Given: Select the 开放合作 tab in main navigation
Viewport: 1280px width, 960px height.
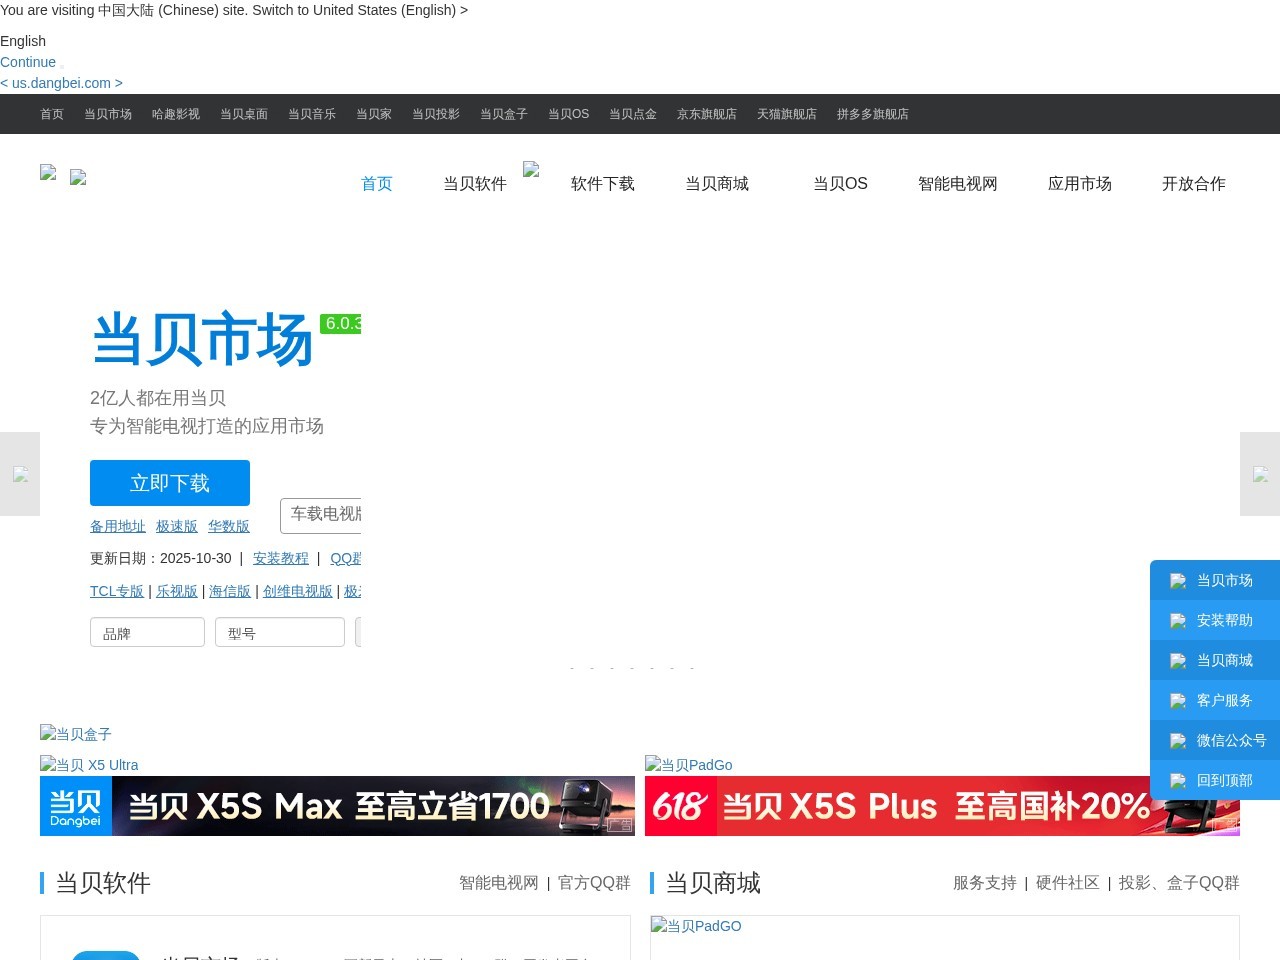Looking at the screenshot, I should point(1194,184).
